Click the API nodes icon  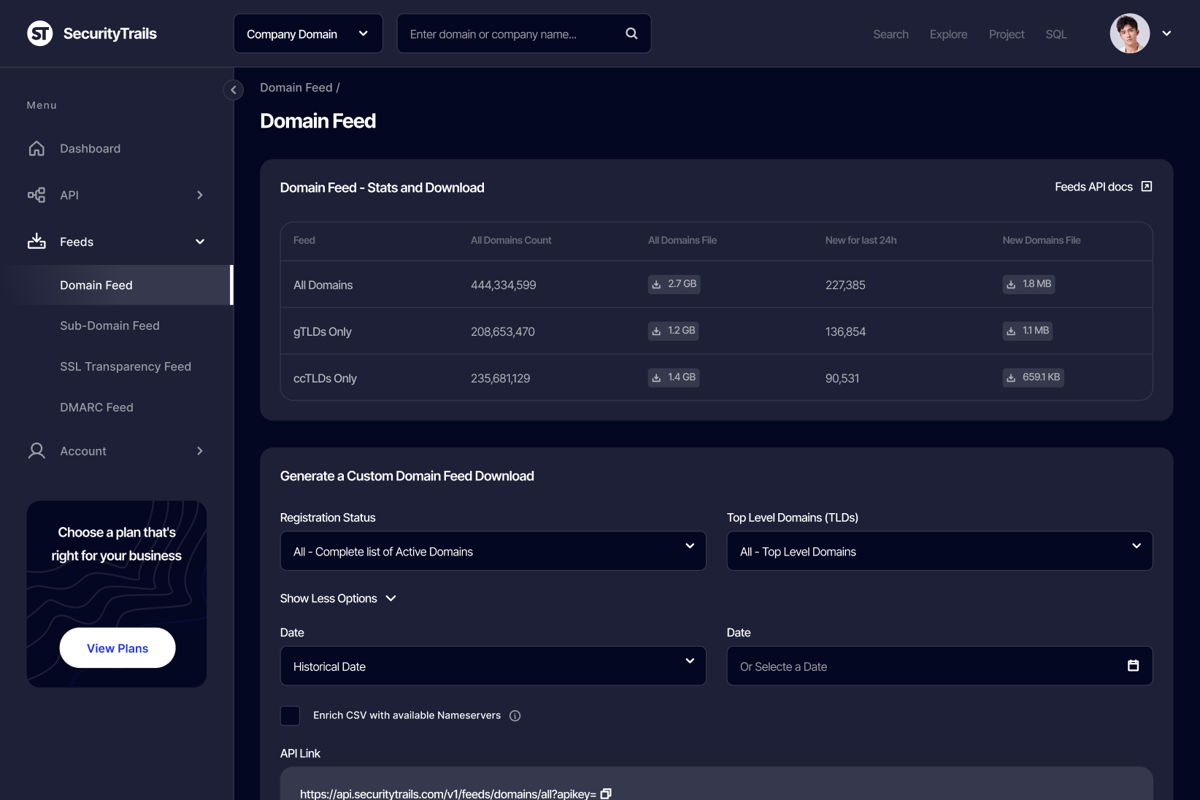[37, 195]
